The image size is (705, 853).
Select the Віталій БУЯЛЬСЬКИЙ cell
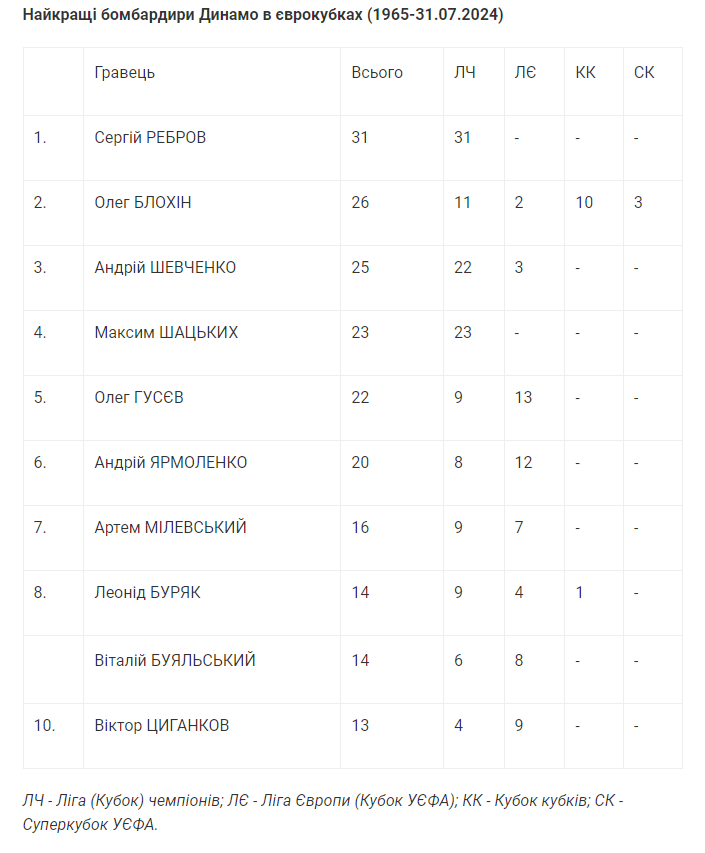coord(175,660)
